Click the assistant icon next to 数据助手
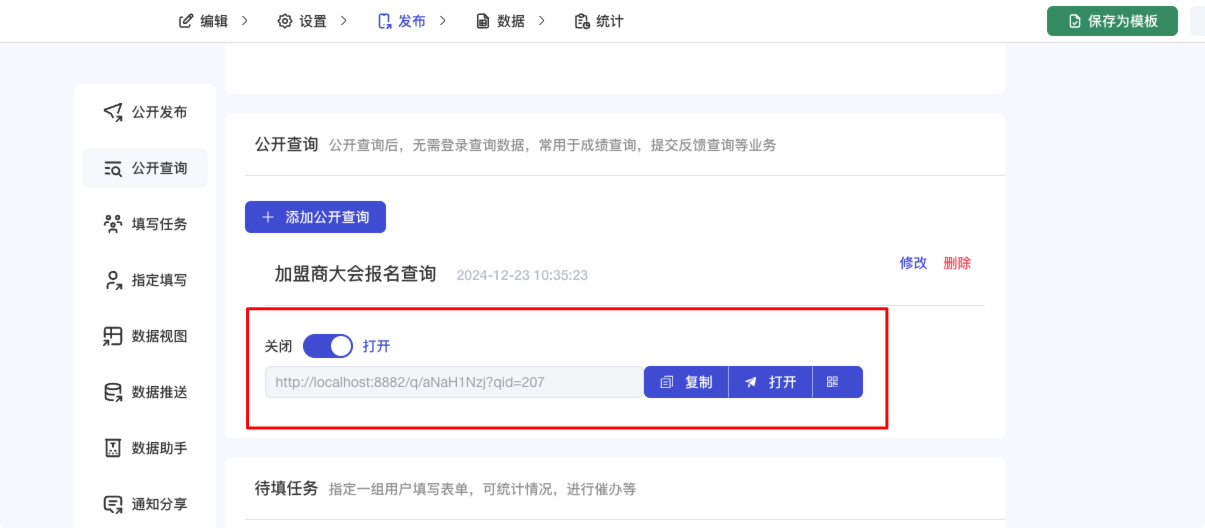Image resolution: width=1205 pixels, height=528 pixels. pos(113,448)
